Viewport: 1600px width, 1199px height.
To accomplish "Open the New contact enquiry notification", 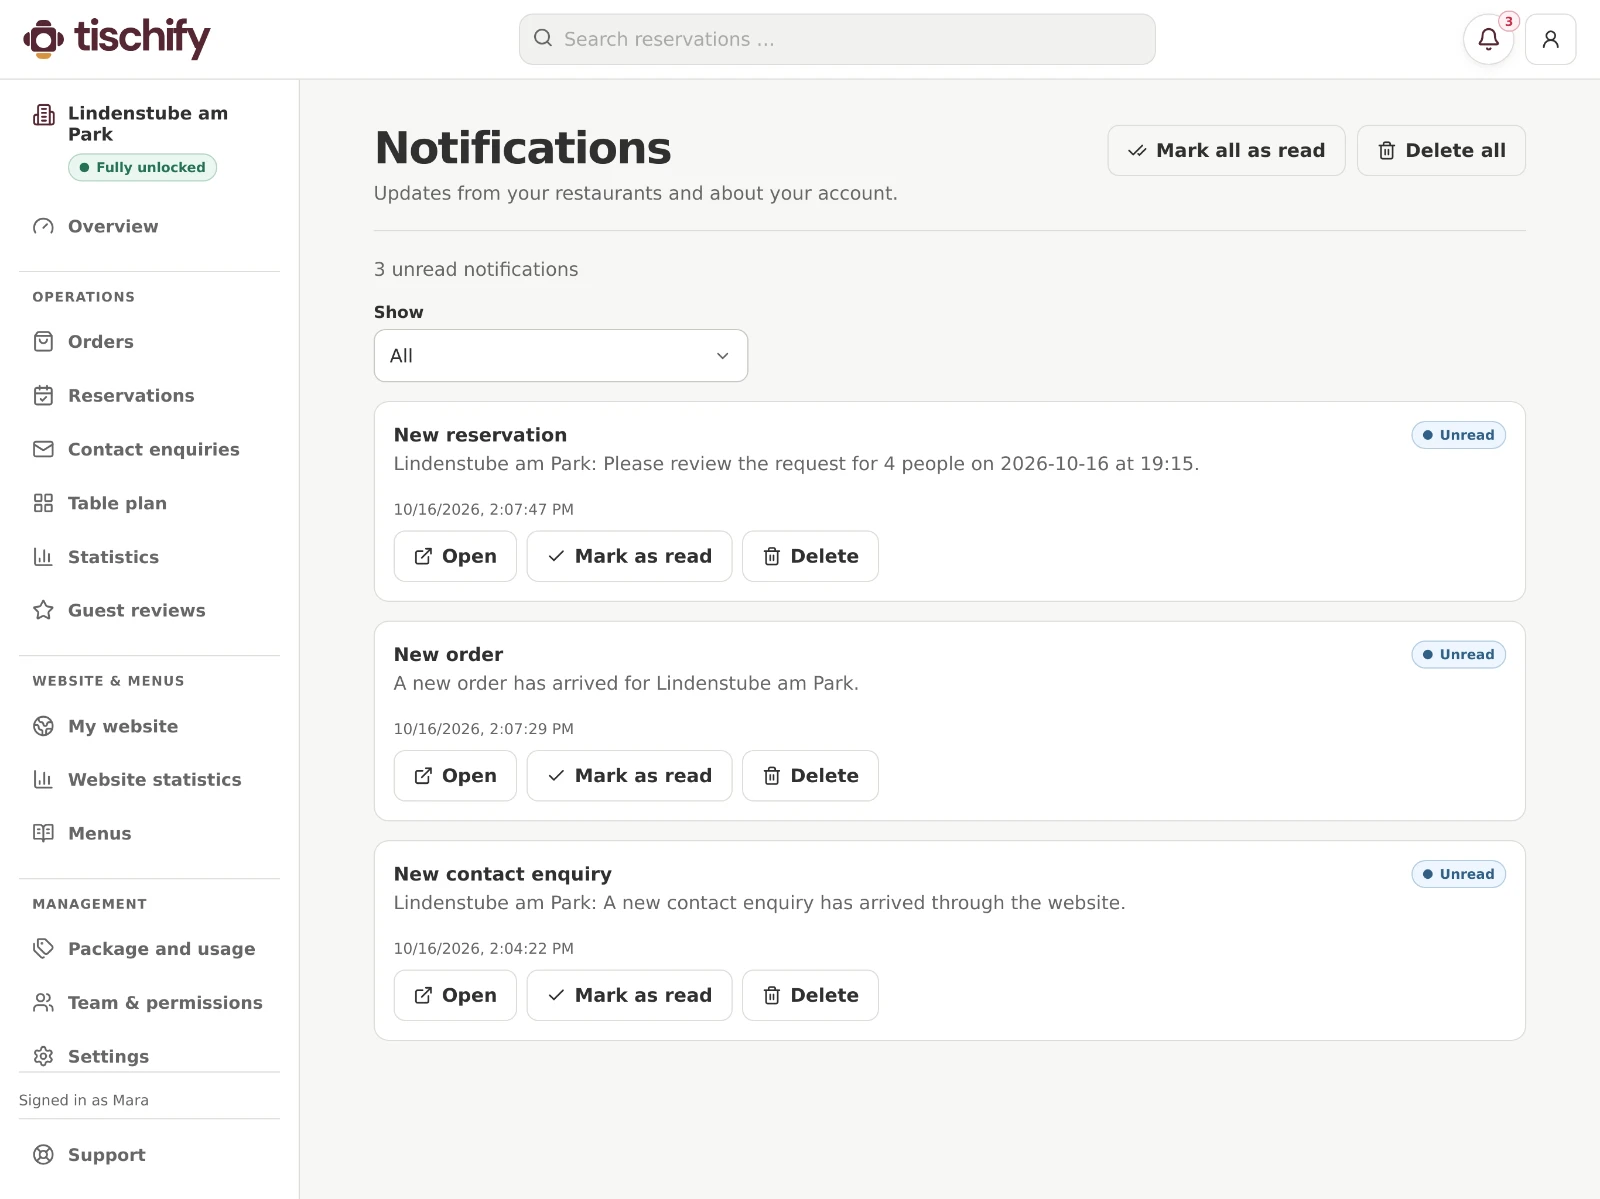I will (x=455, y=995).
